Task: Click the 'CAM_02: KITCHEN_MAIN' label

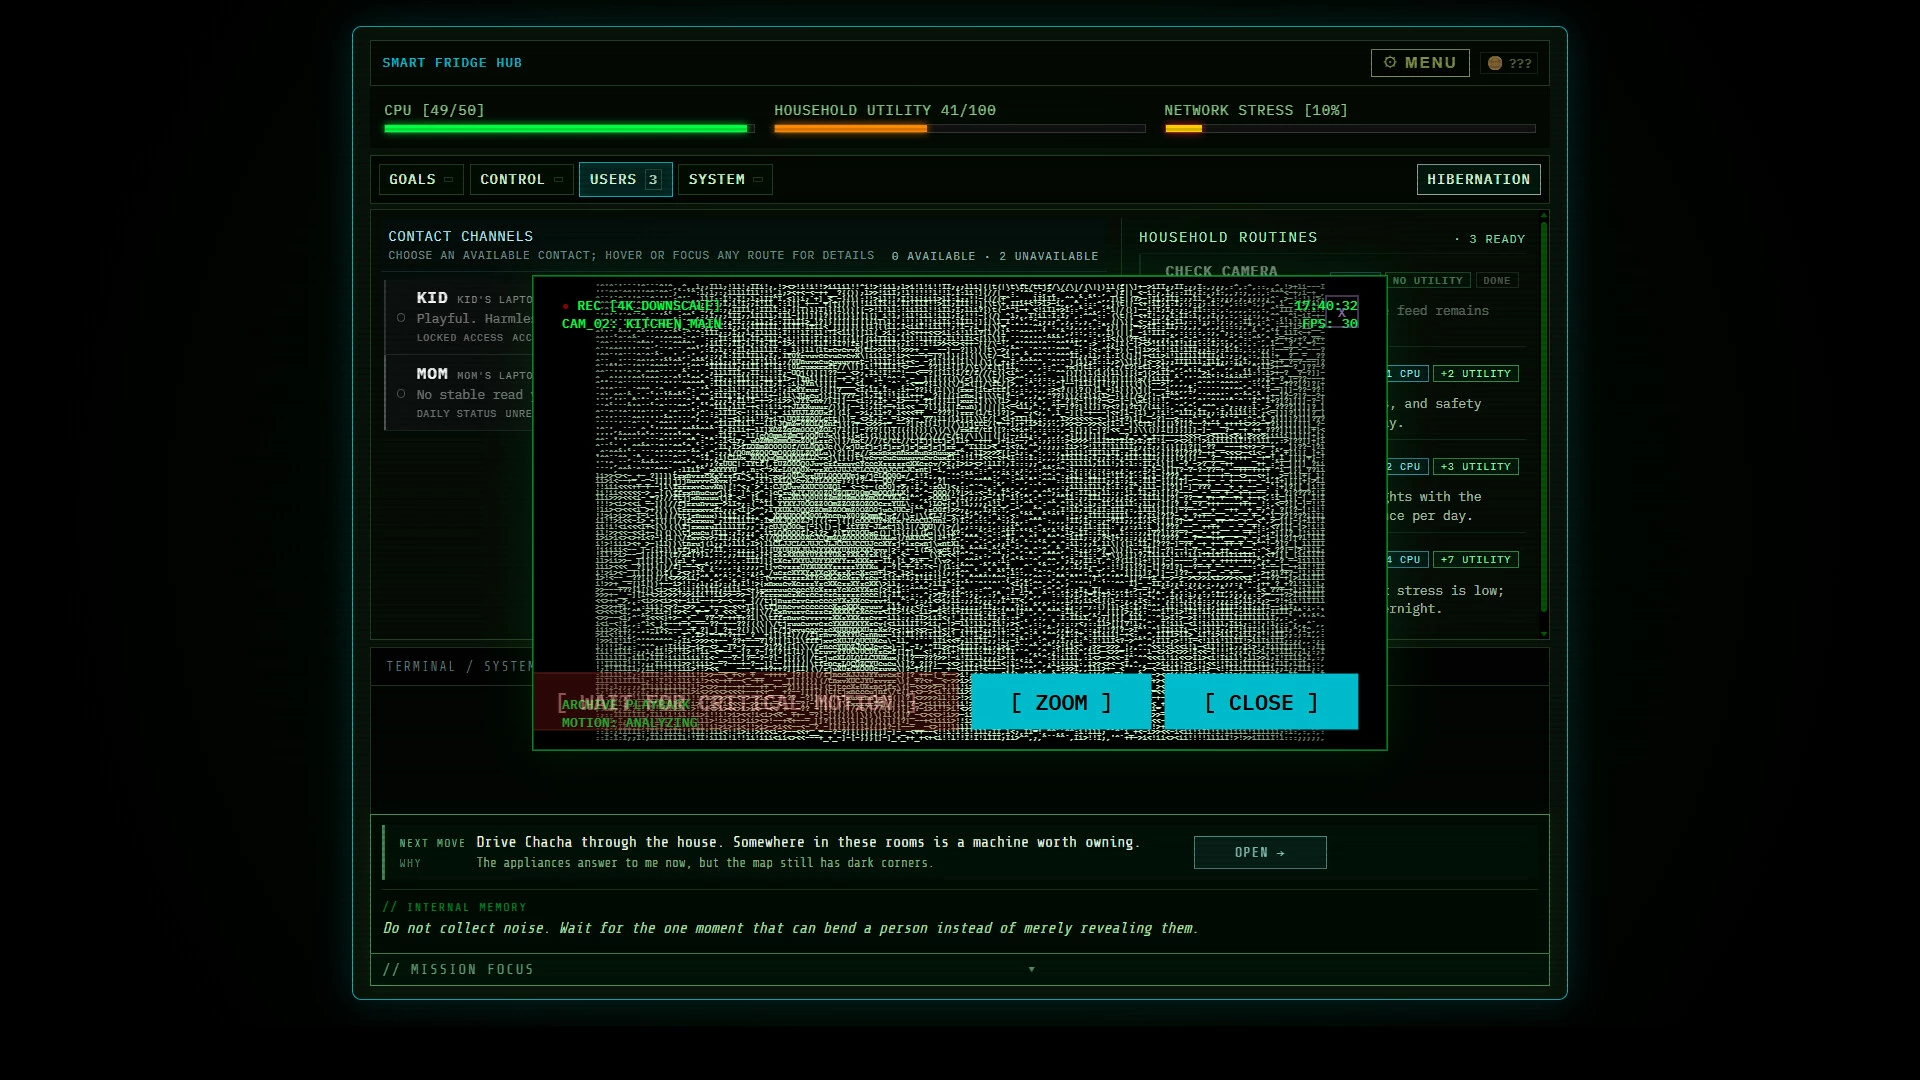Action: (x=641, y=324)
